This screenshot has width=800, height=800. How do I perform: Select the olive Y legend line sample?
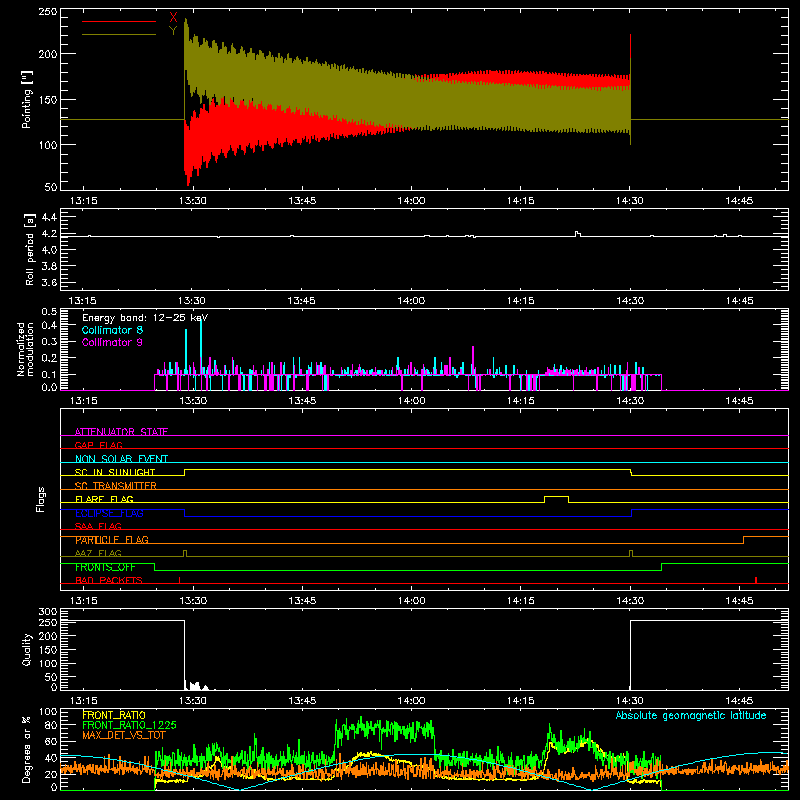click(x=119, y=34)
